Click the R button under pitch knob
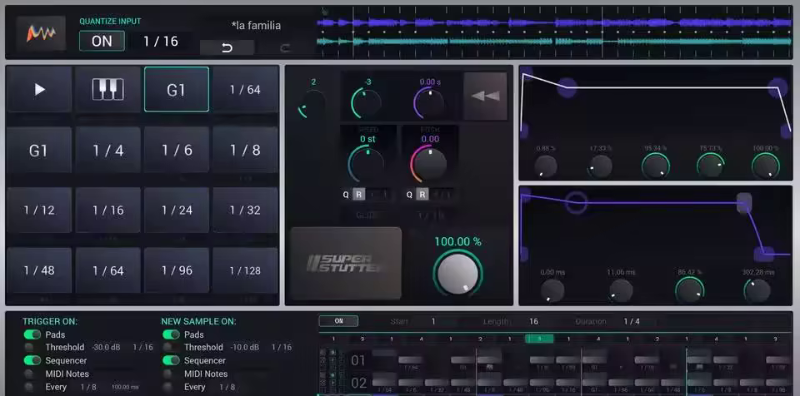Viewport: 800px width, 396px height. pyautogui.click(x=422, y=194)
